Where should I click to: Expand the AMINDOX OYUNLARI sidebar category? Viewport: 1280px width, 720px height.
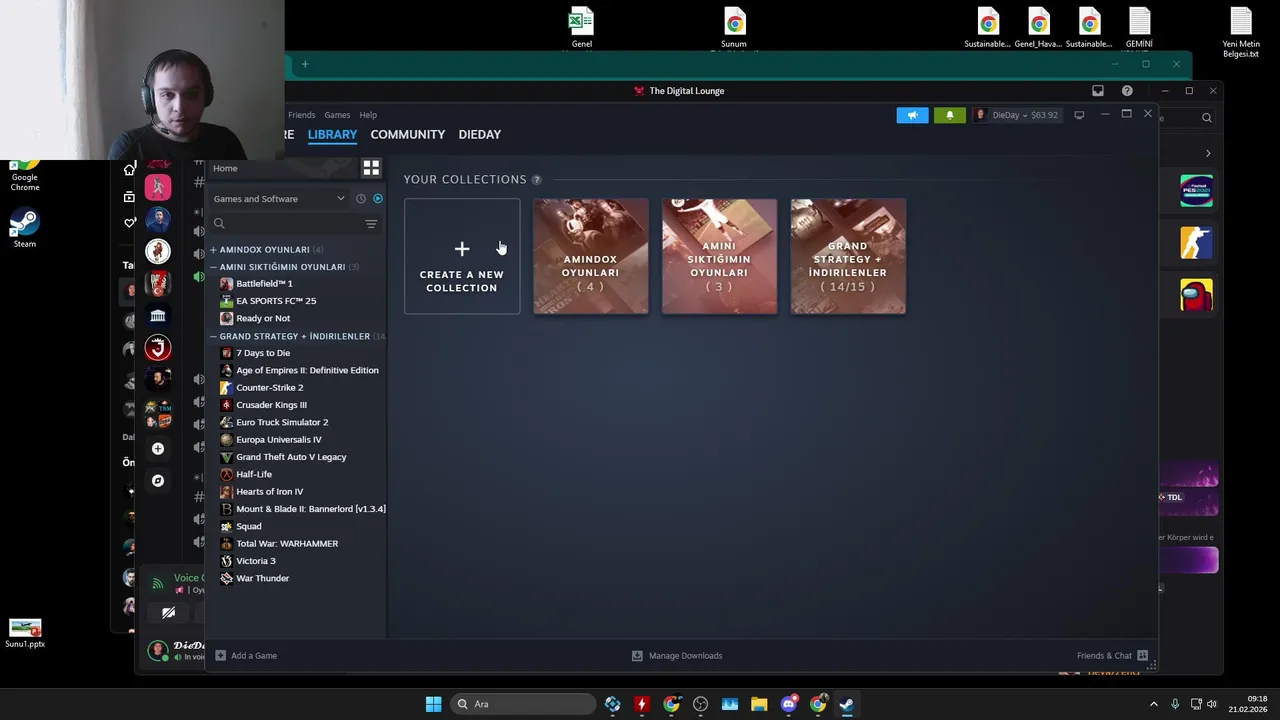213,249
